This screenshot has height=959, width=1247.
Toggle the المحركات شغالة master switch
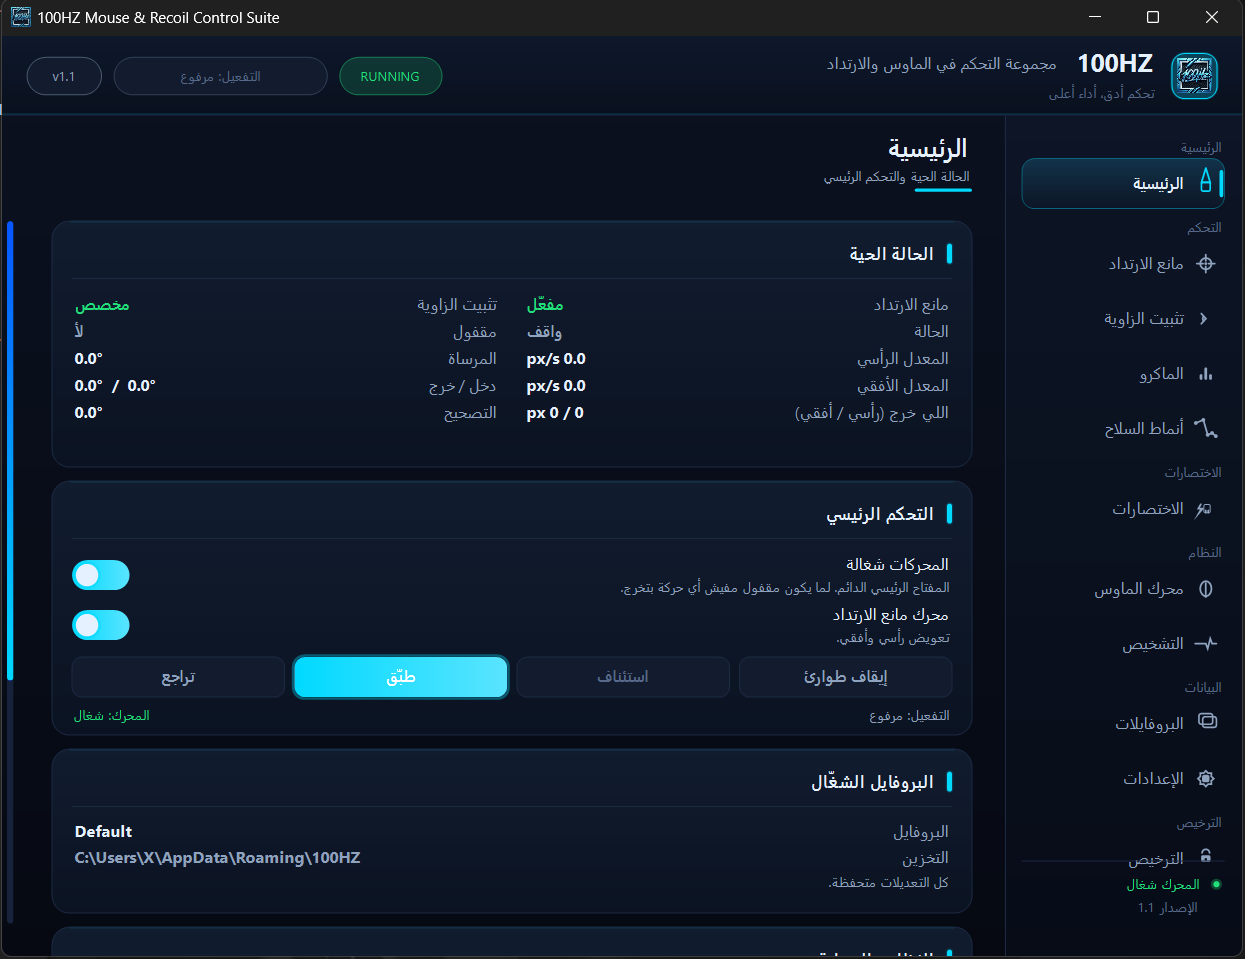[x=101, y=575]
